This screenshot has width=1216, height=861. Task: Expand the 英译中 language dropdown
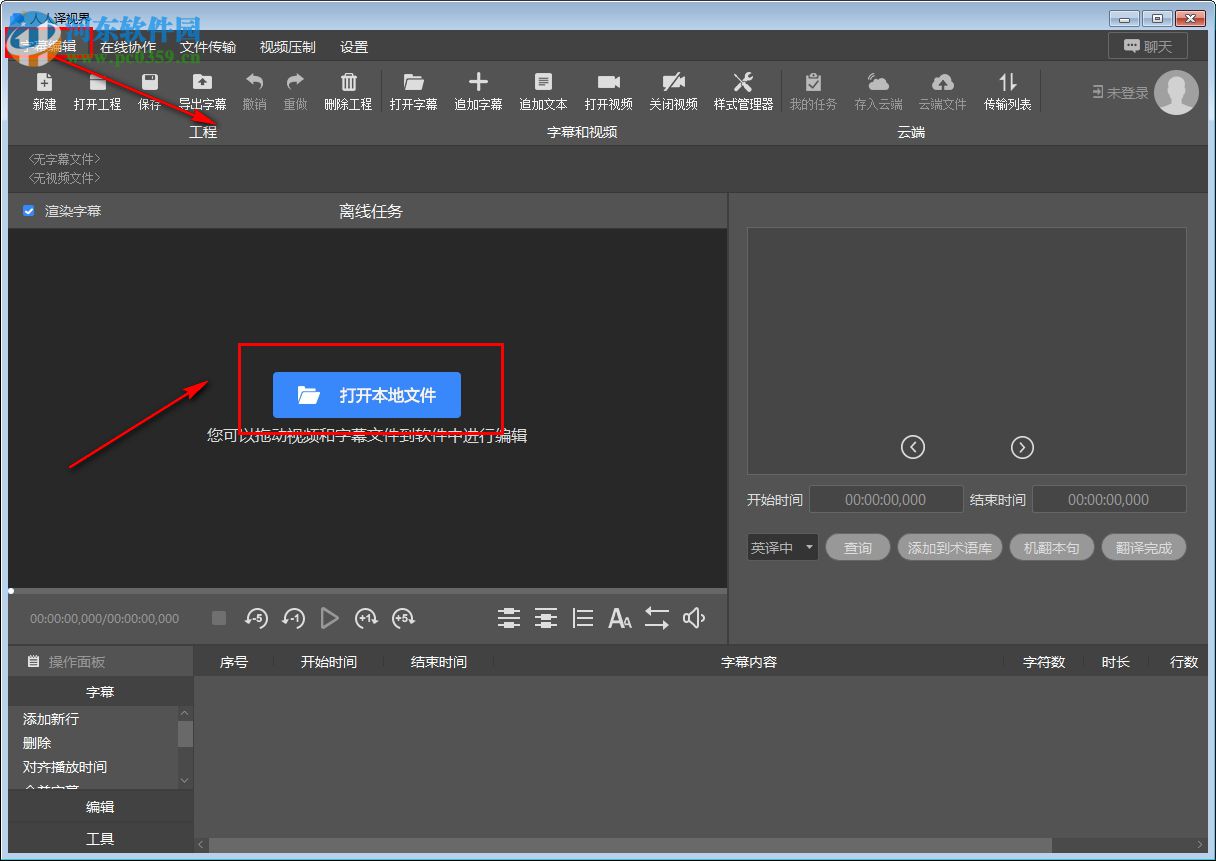[x=782, y=548]
